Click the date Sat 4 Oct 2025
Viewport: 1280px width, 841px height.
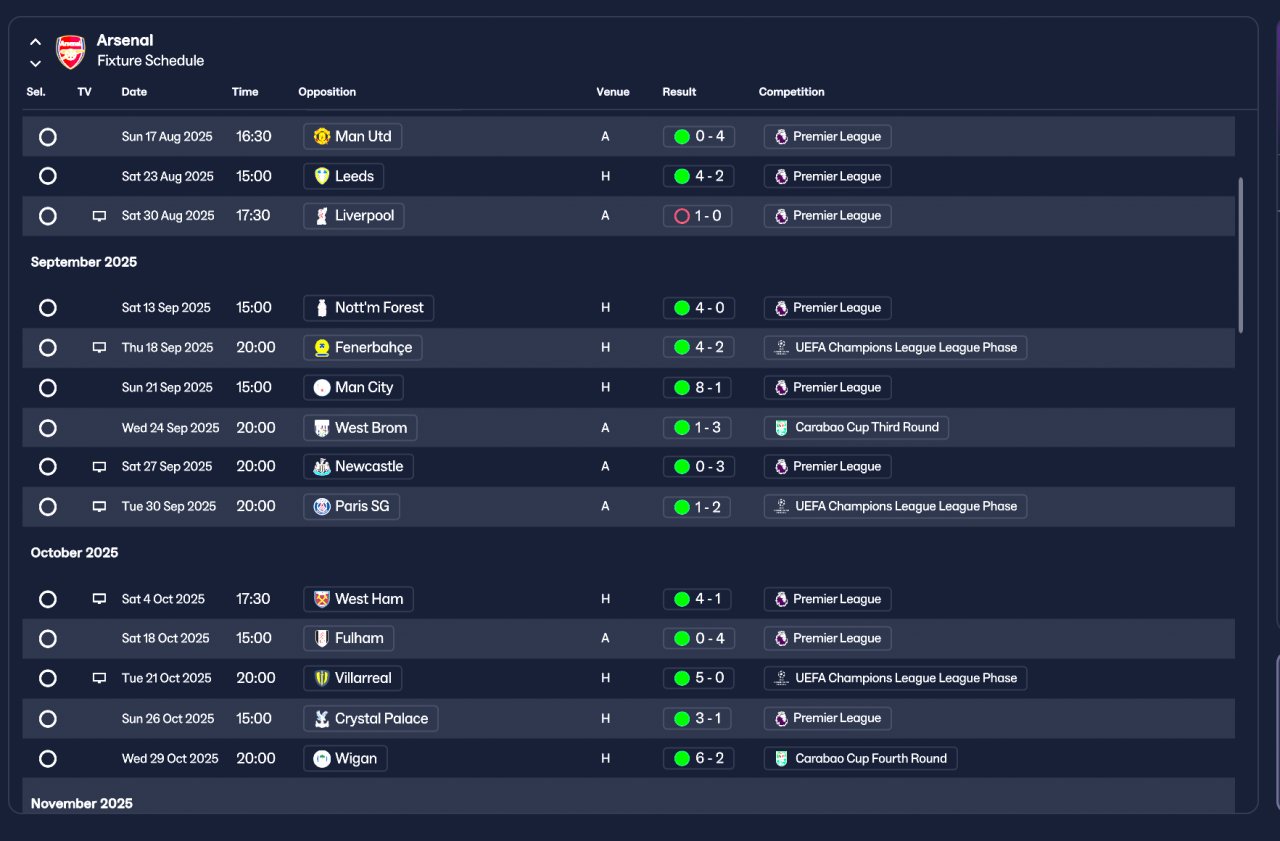163,599
